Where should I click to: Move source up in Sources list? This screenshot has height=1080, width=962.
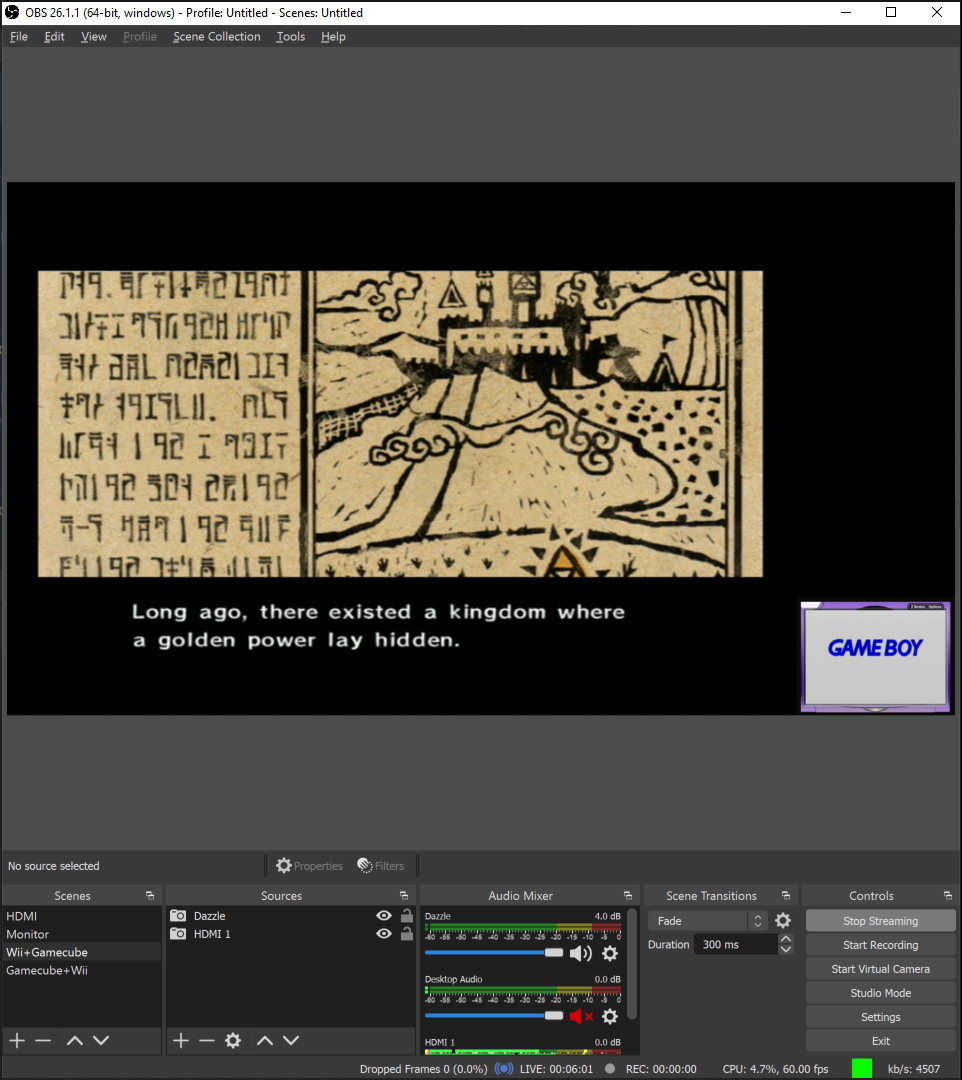coord(264,1041)
